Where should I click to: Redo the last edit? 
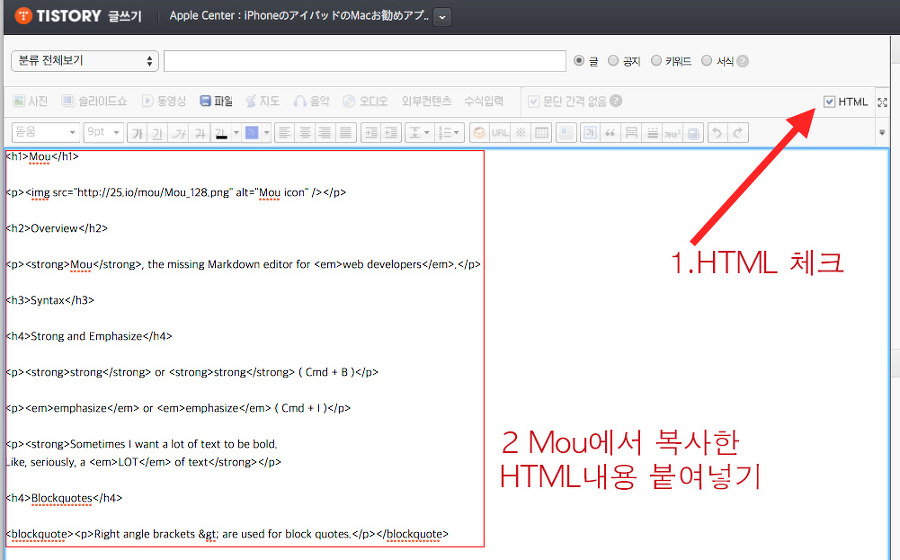738,133
